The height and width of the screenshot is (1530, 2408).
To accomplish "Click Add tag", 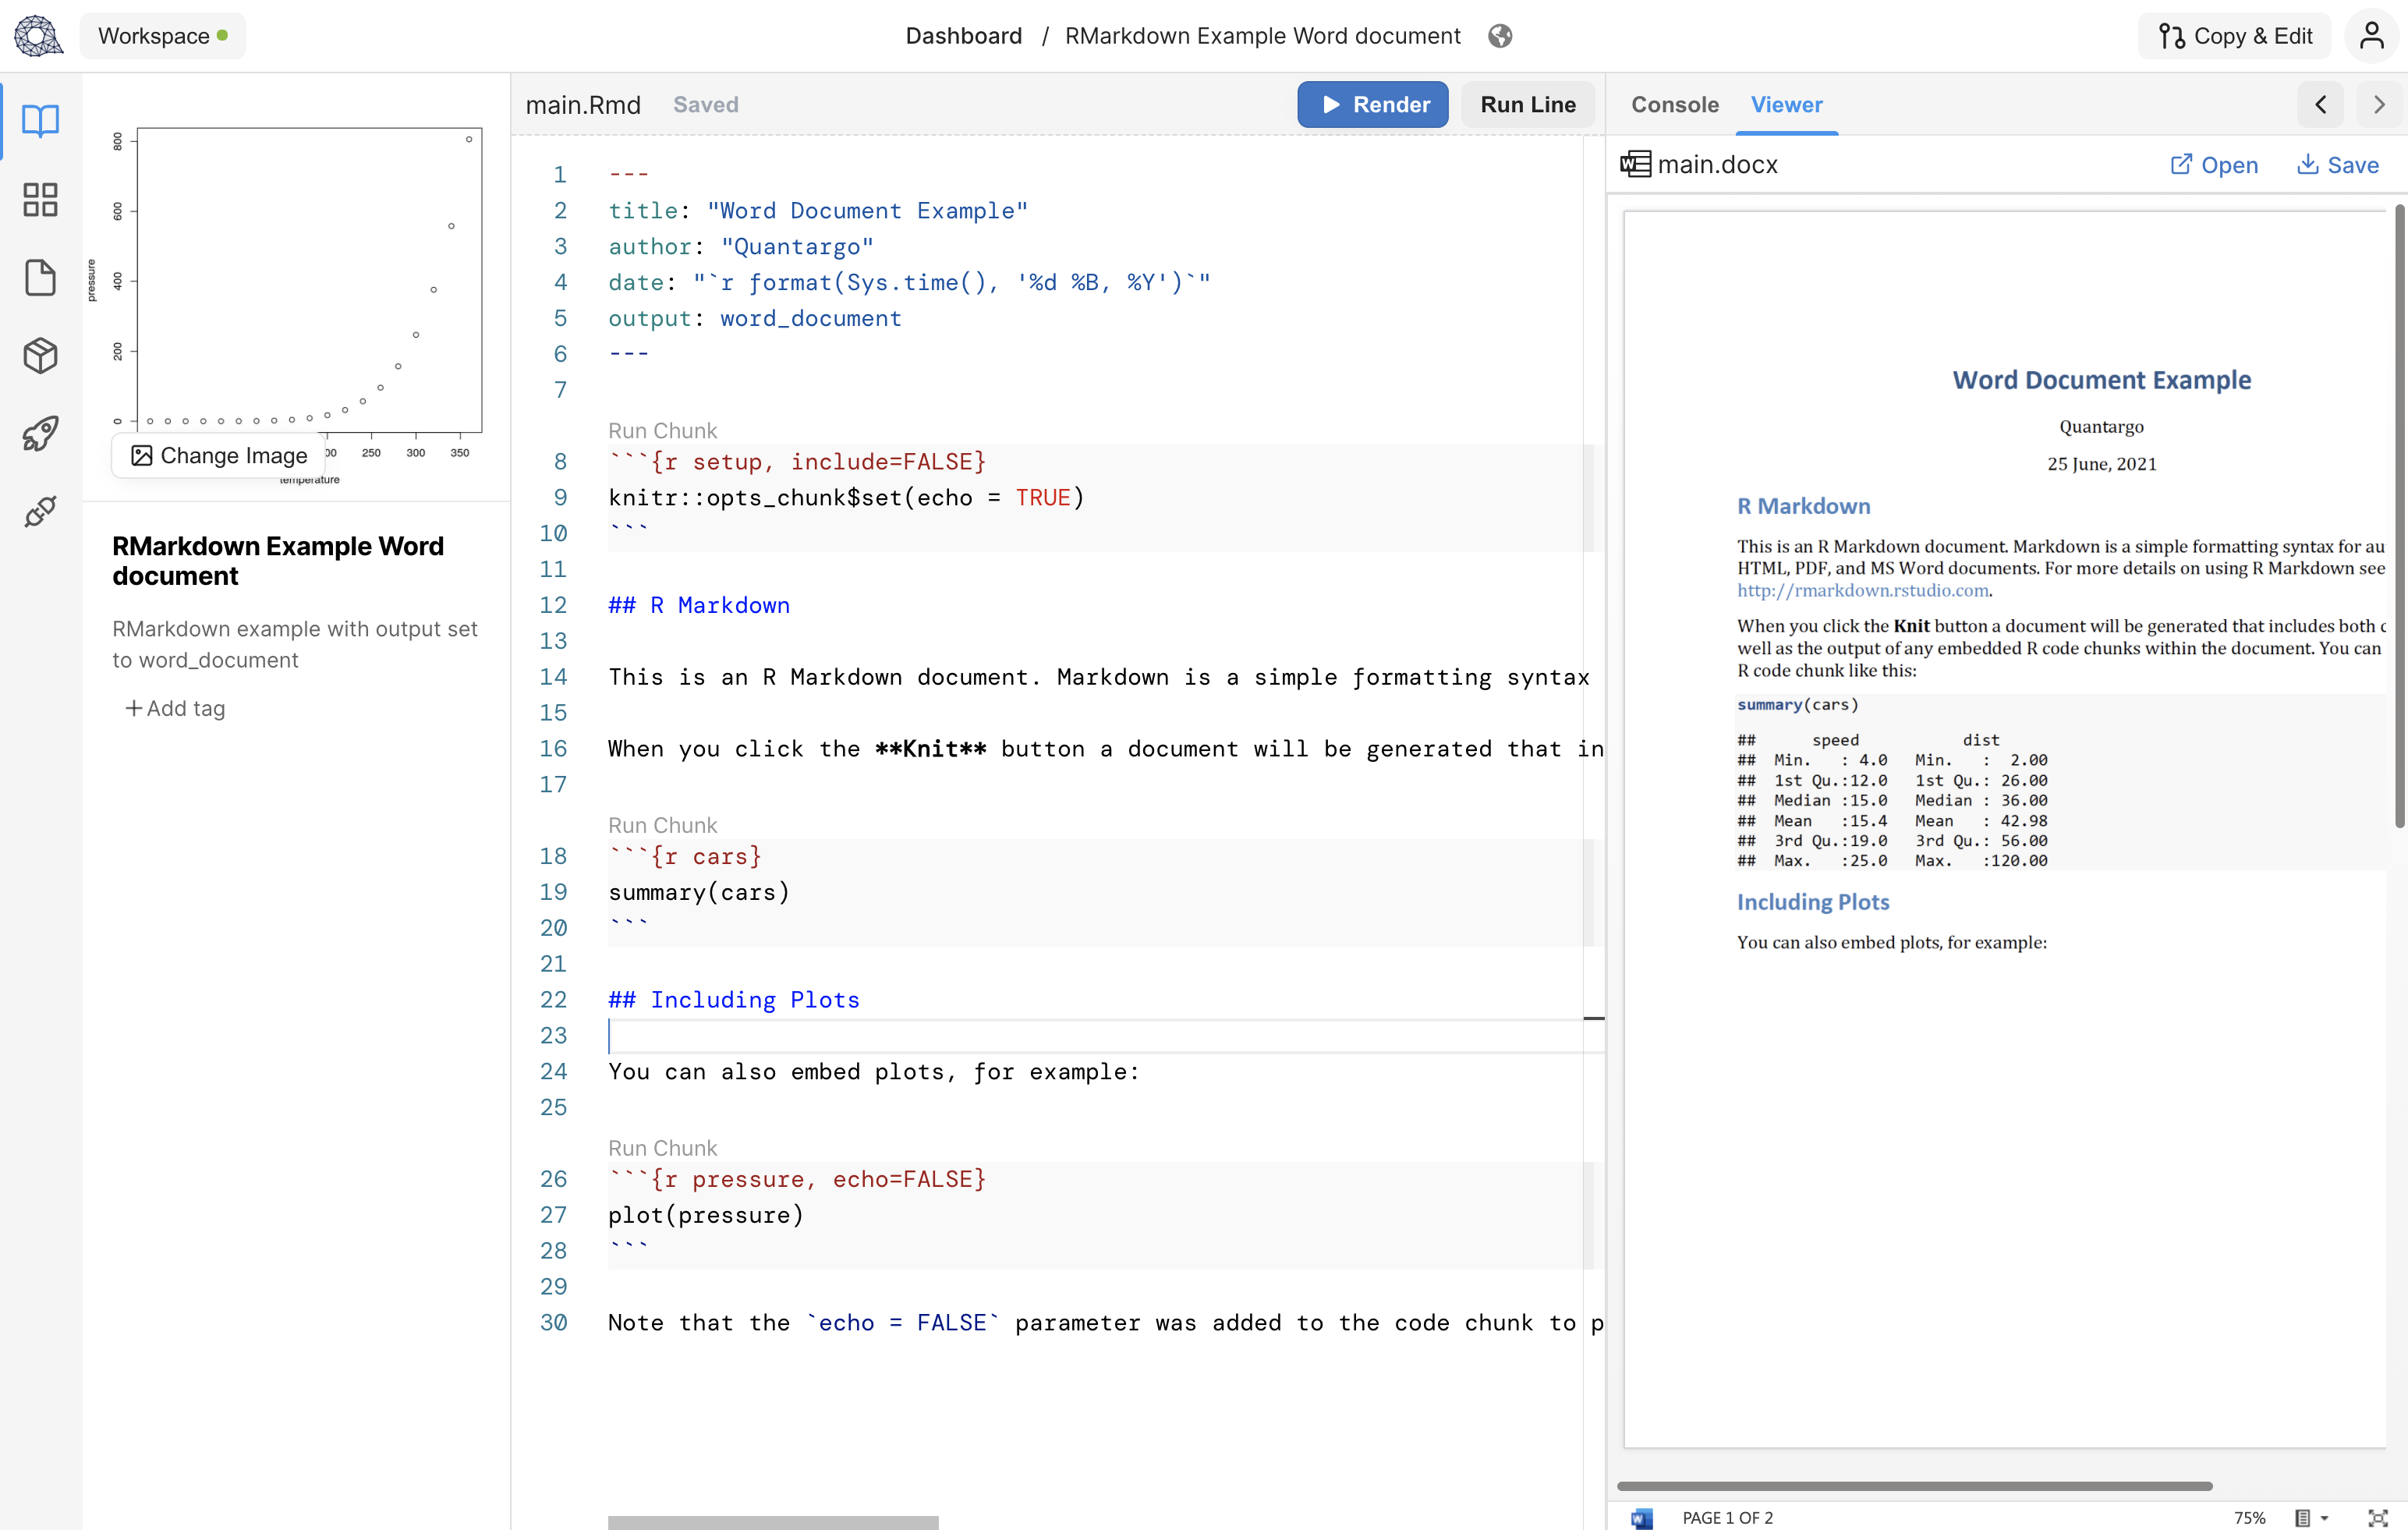I will 175,708.
